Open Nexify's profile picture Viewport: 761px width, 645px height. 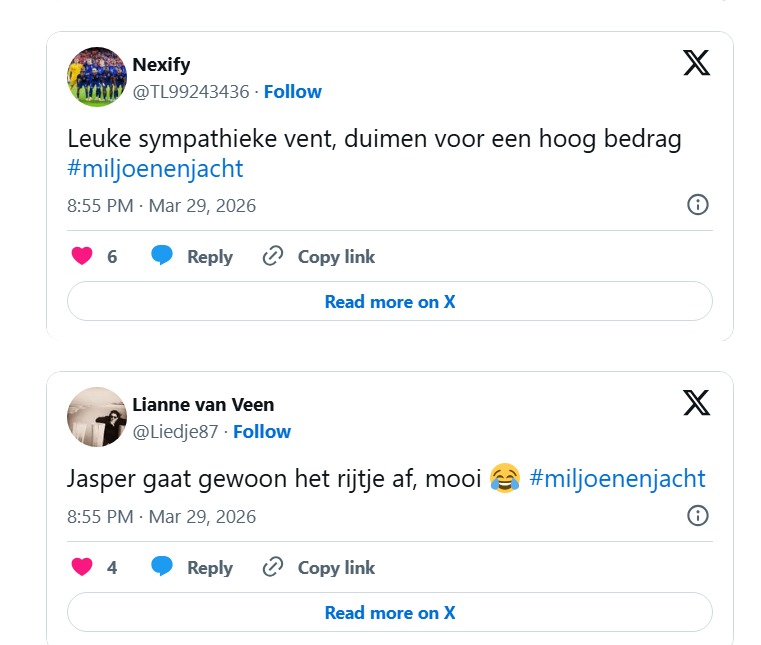(x=97, y=77)
